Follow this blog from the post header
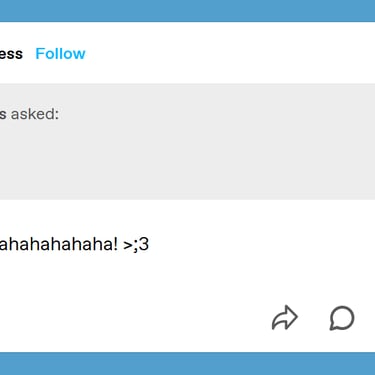The image size is (375, 375). tap(60, 54)
